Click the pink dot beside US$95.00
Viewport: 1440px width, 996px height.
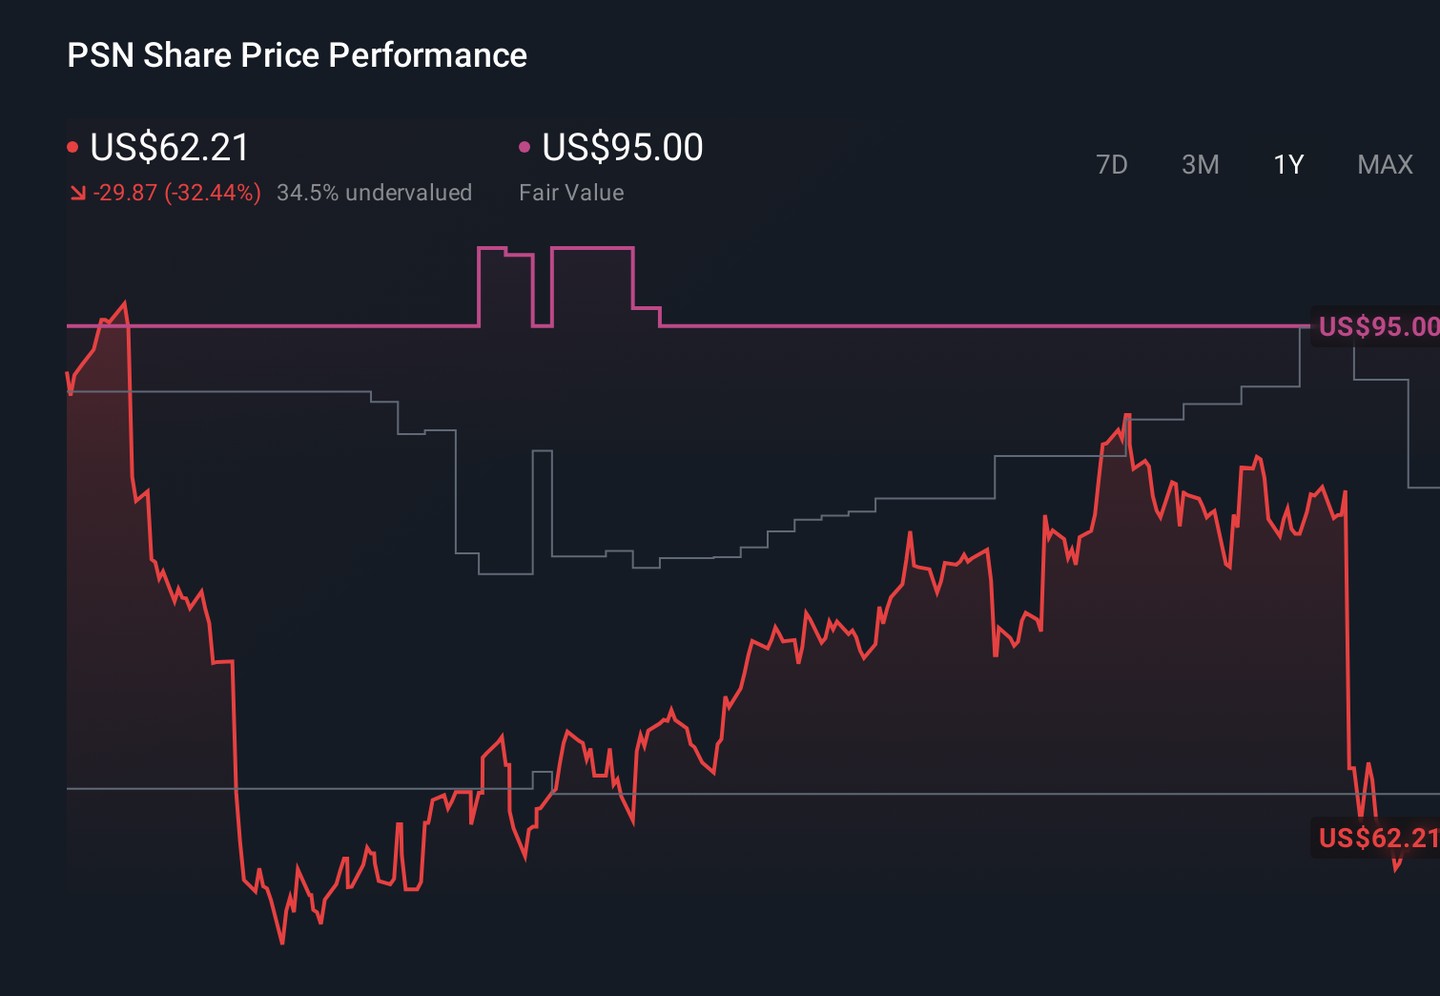tap(524, 148)
